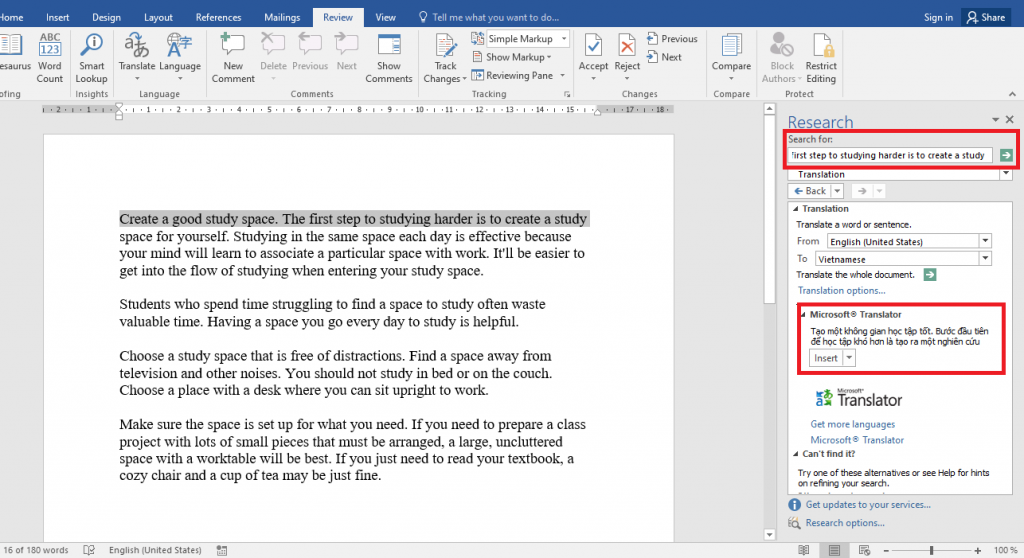Open the References ribbon tab
The height and width of the screenshot is (558, 1024).
click(218, 17)
